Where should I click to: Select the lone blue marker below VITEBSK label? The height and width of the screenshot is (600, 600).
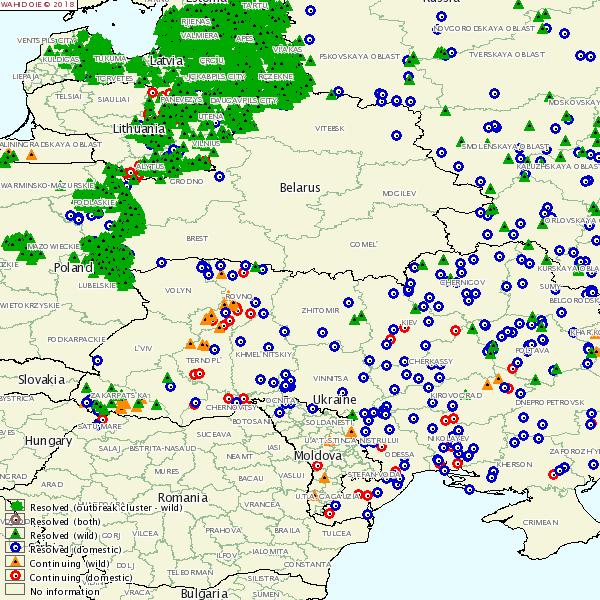396,135
